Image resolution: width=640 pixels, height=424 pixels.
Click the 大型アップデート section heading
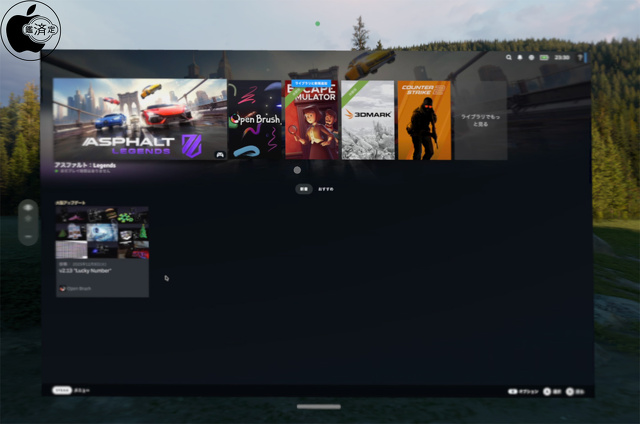point(70,203)
